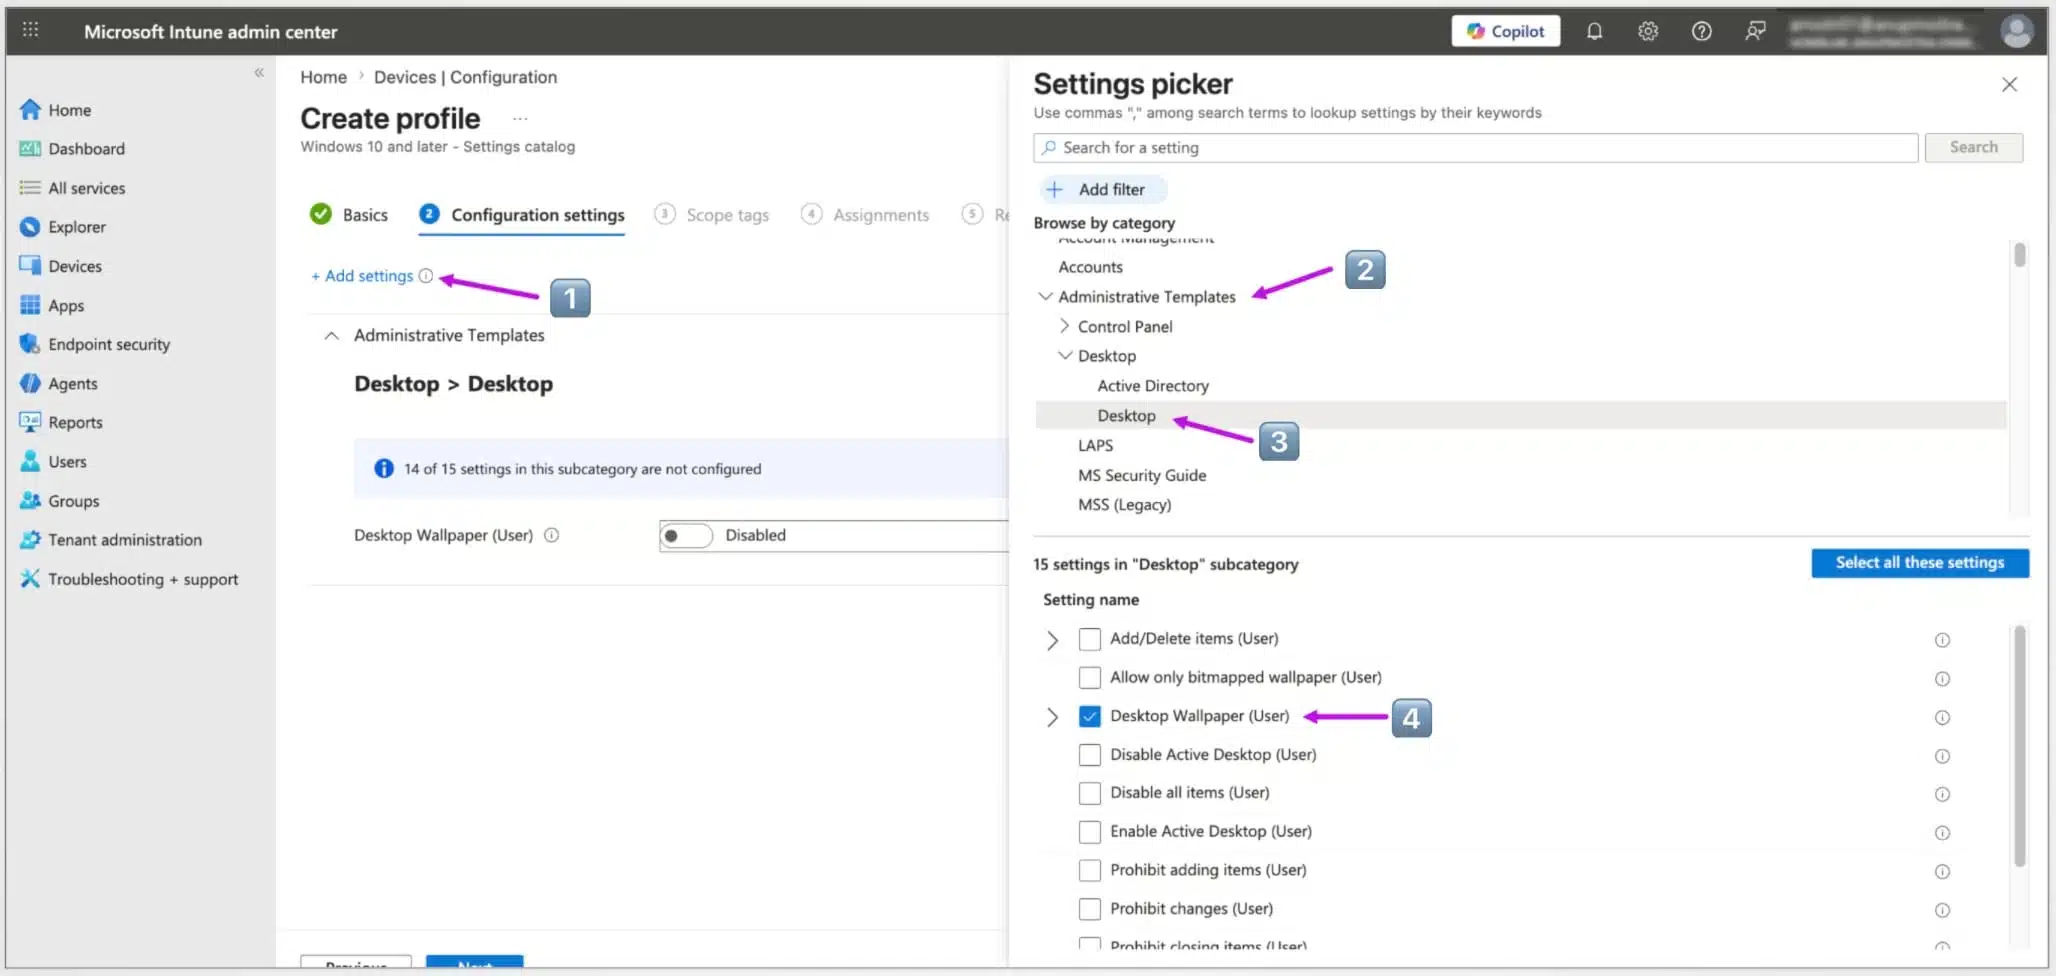Open Copilot from the header

click(1505, 31)
